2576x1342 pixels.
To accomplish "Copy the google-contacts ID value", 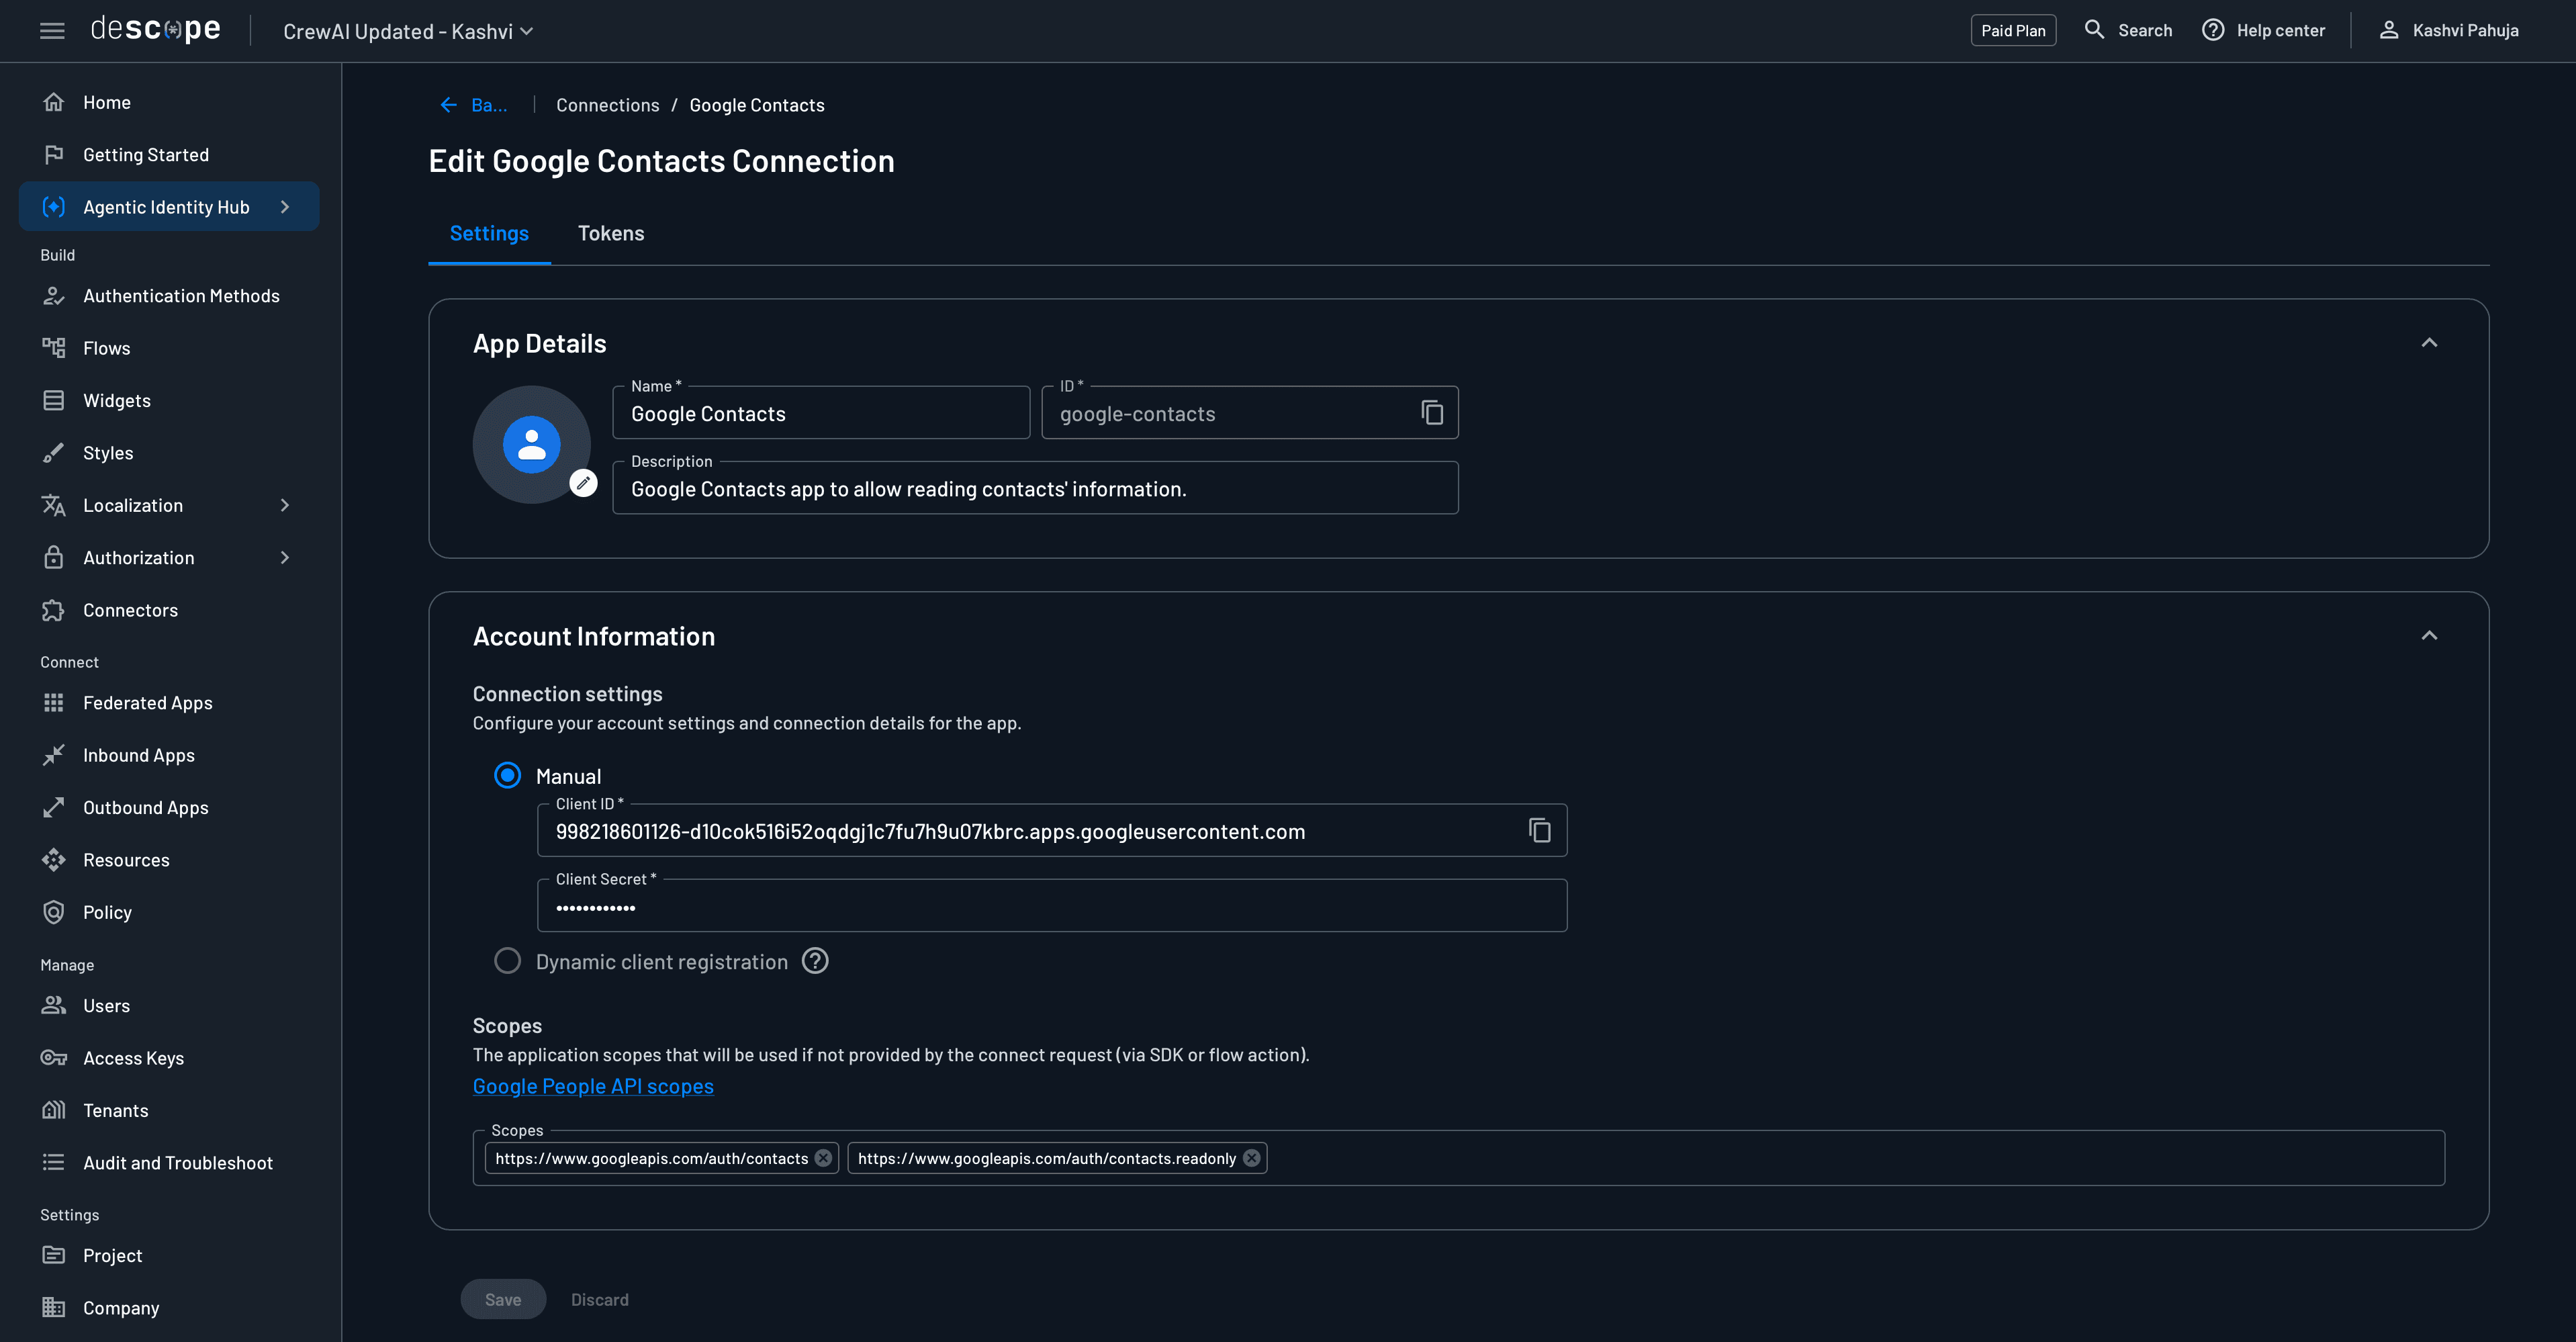I will coord(1432,413).
